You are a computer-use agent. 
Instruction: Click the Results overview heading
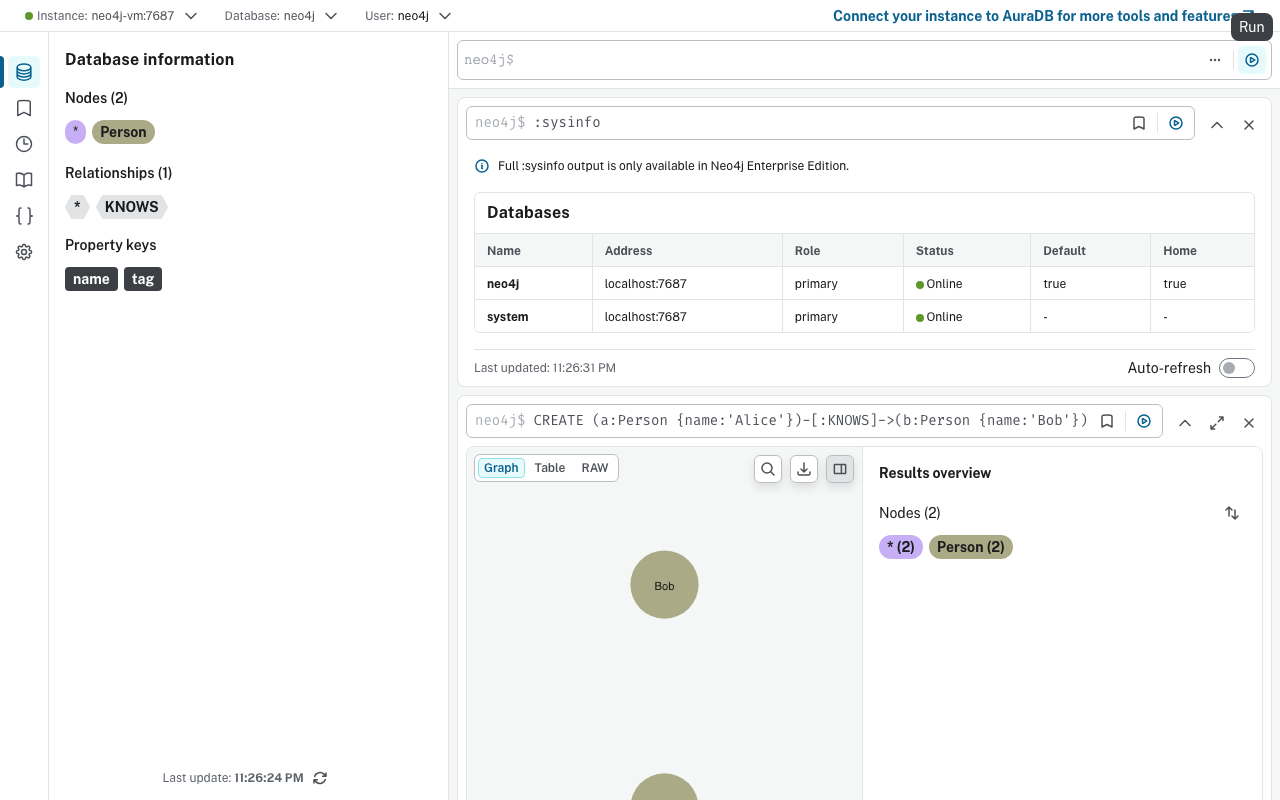[x=935, y=473]
